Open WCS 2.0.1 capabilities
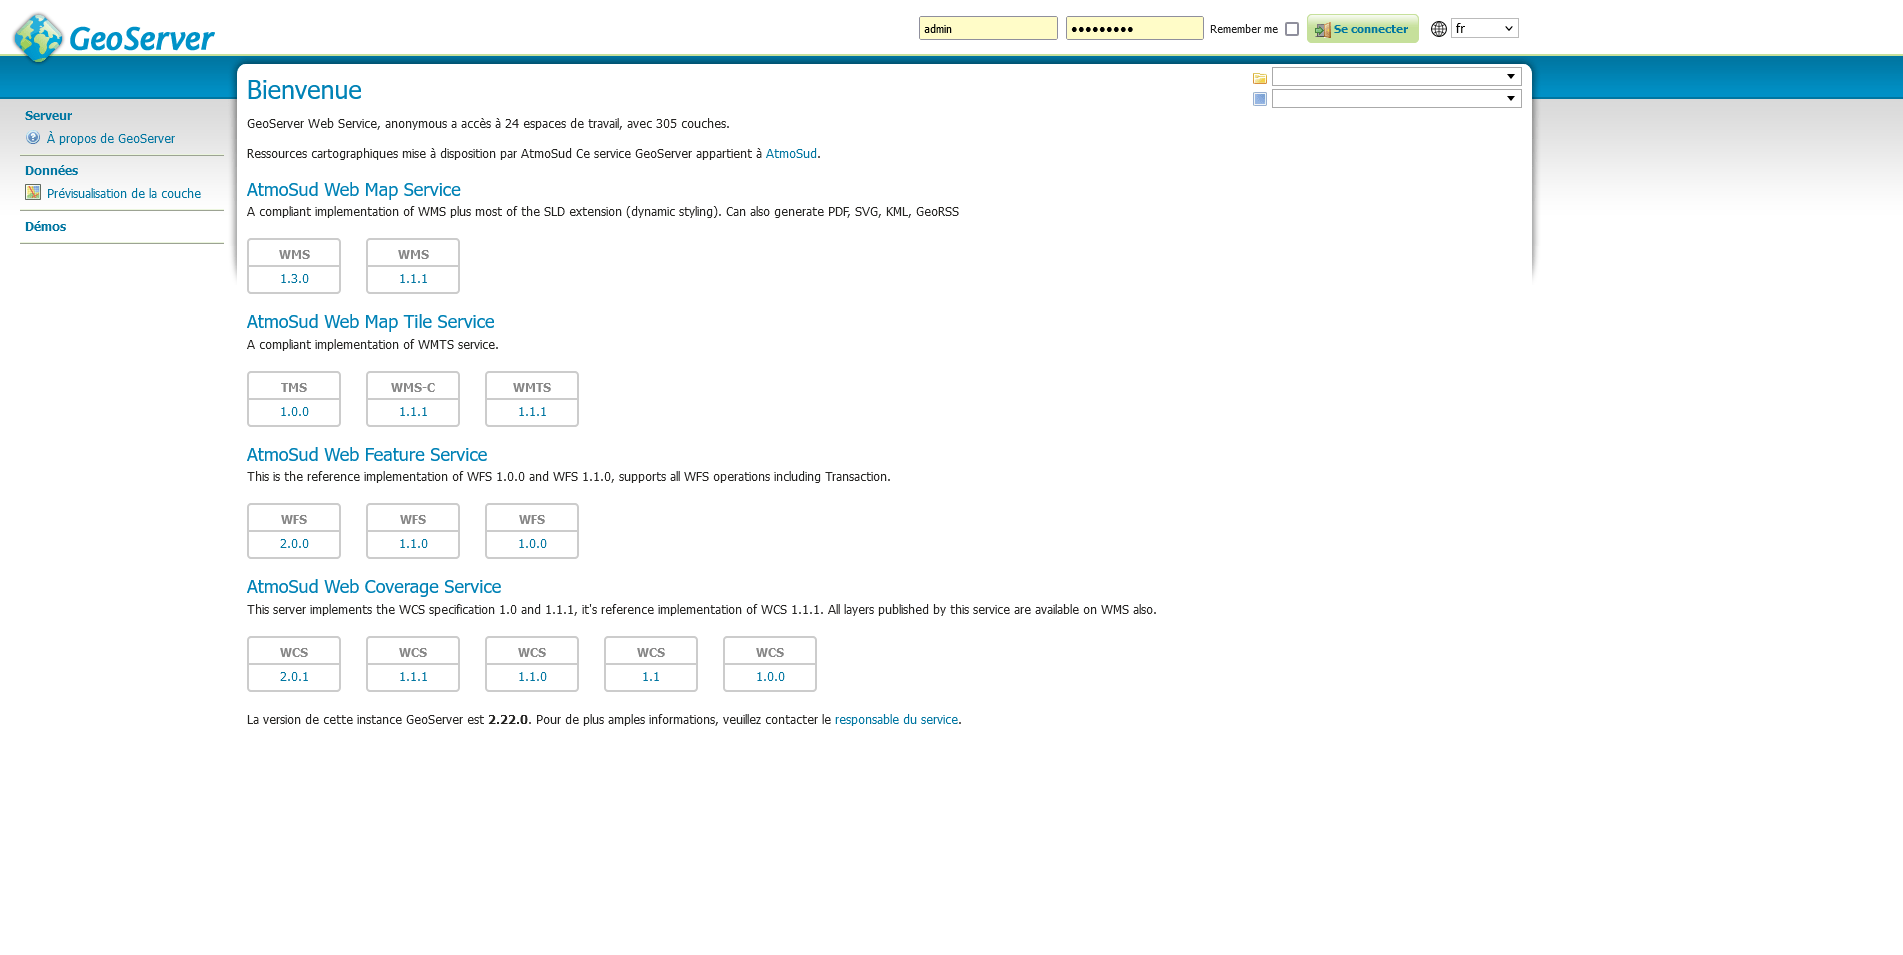This screenshot has width=1903, height=955. click(294, 677)
